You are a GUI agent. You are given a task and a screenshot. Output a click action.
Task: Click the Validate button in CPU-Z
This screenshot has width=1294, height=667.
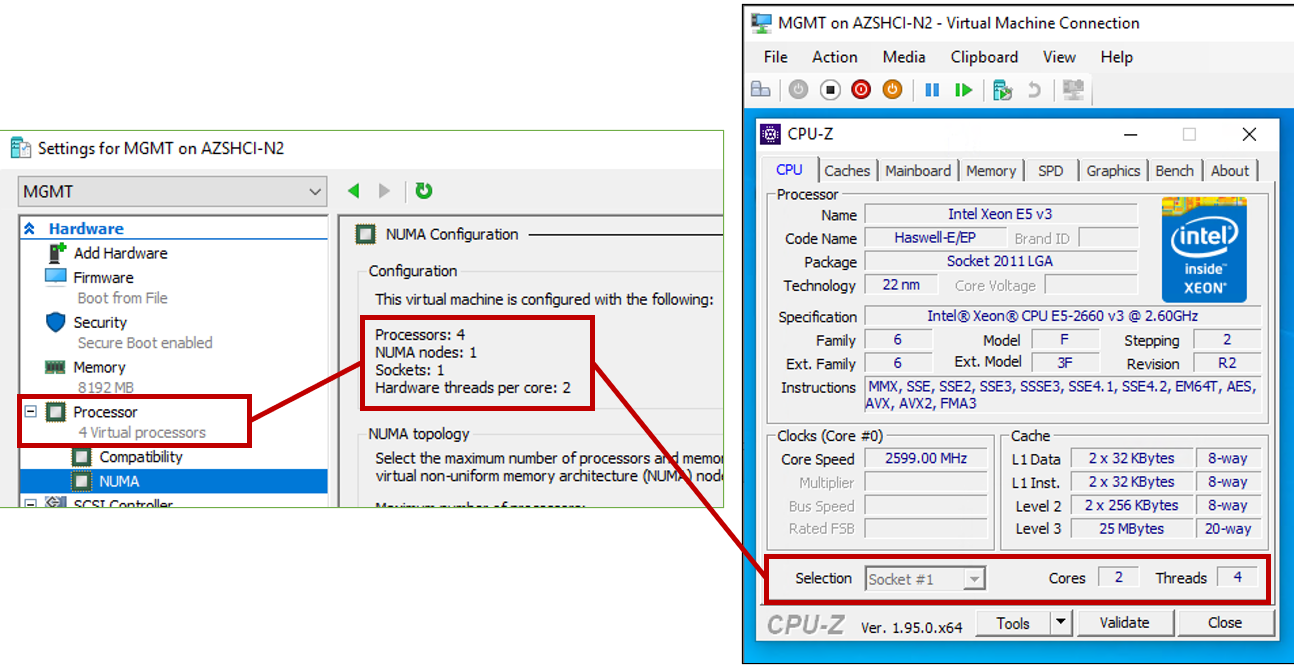1124,623
